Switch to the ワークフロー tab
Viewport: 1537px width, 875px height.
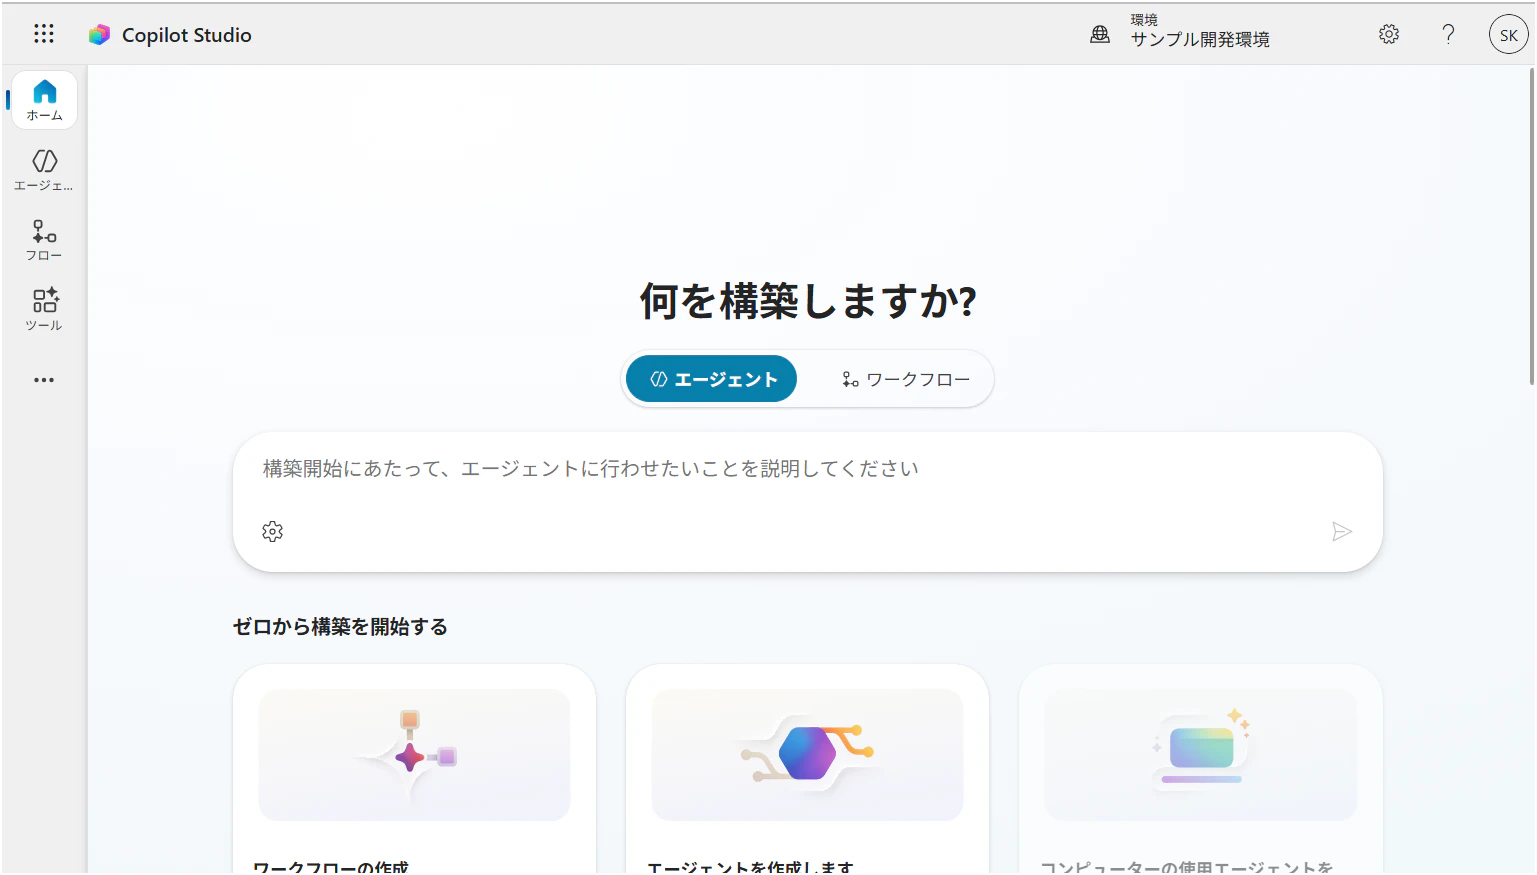tap(906, 379)
